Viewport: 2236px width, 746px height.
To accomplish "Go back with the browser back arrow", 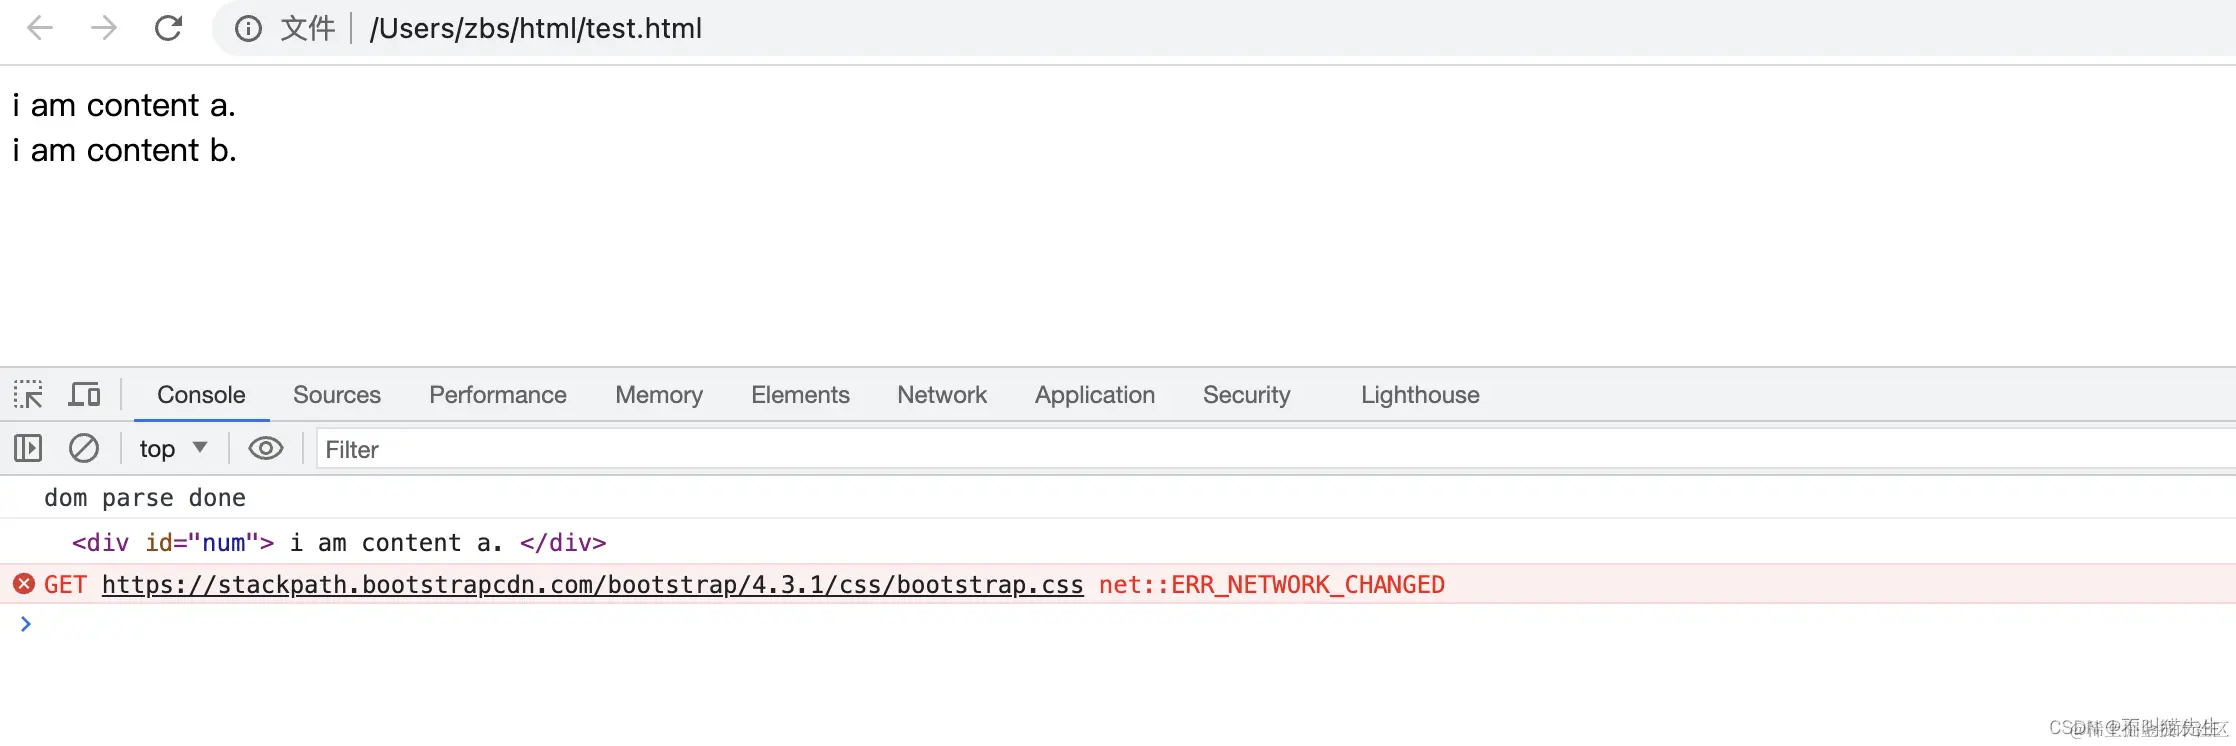I will pyautogui.click(x=40, y=28).
